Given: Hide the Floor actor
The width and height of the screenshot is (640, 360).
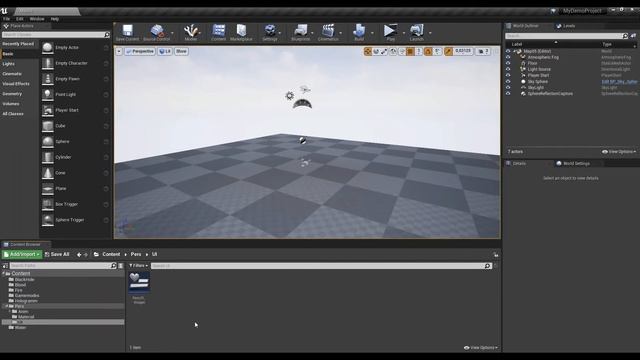Looking at the screenshot, I should (508, 63).
